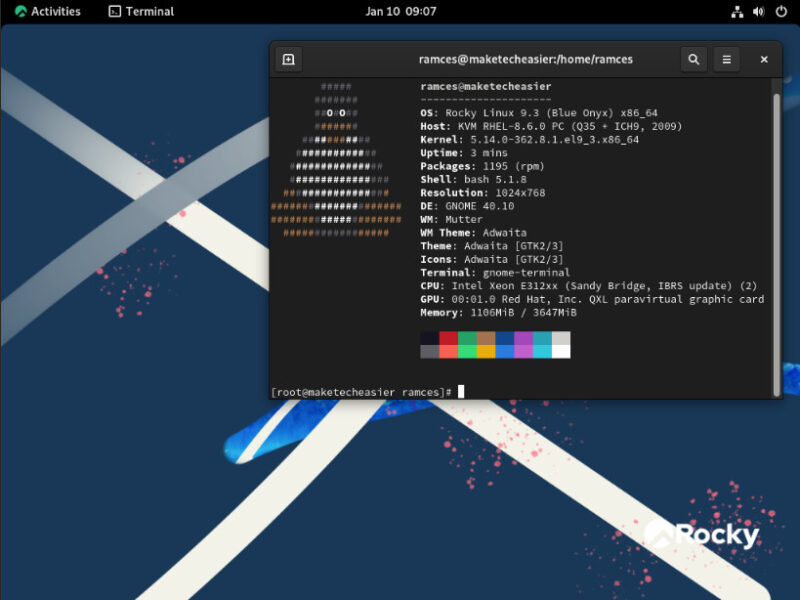Click the terminal title bar text

(x=524, y=59)
